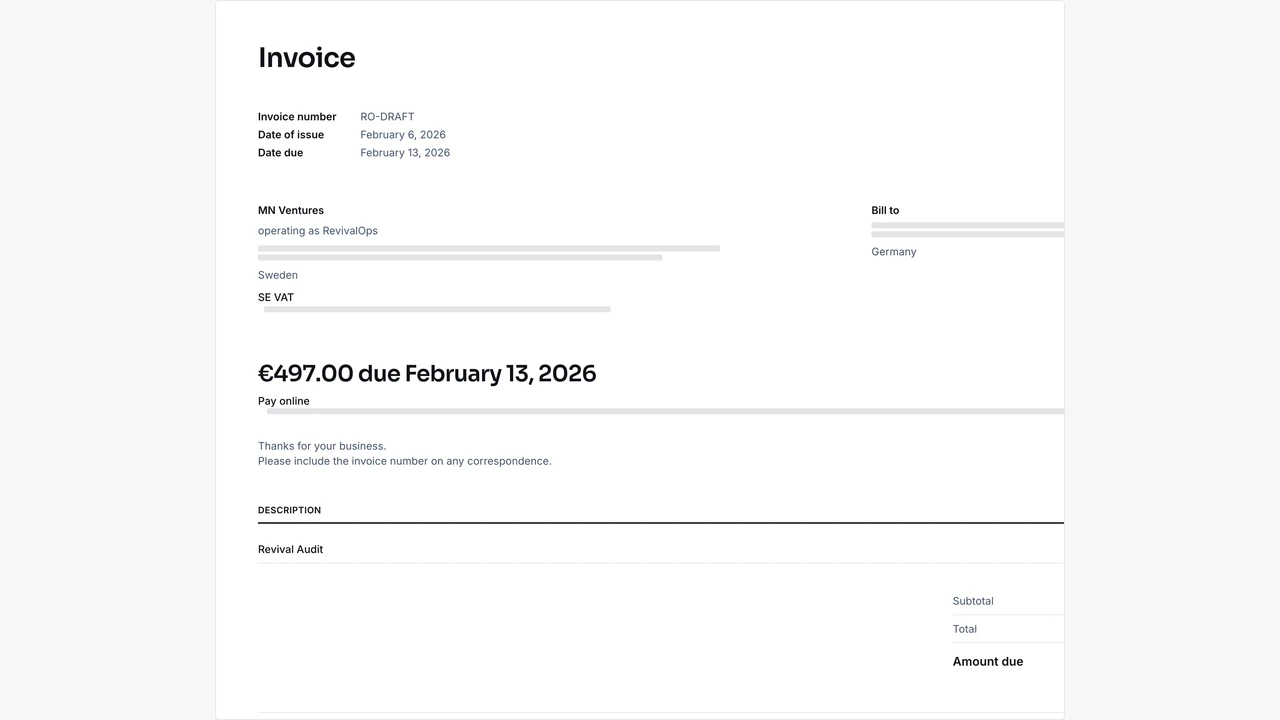Click the operating as RevivalOps text
The width and height of the screenshot is (1280, 720).
coord(317,230)
